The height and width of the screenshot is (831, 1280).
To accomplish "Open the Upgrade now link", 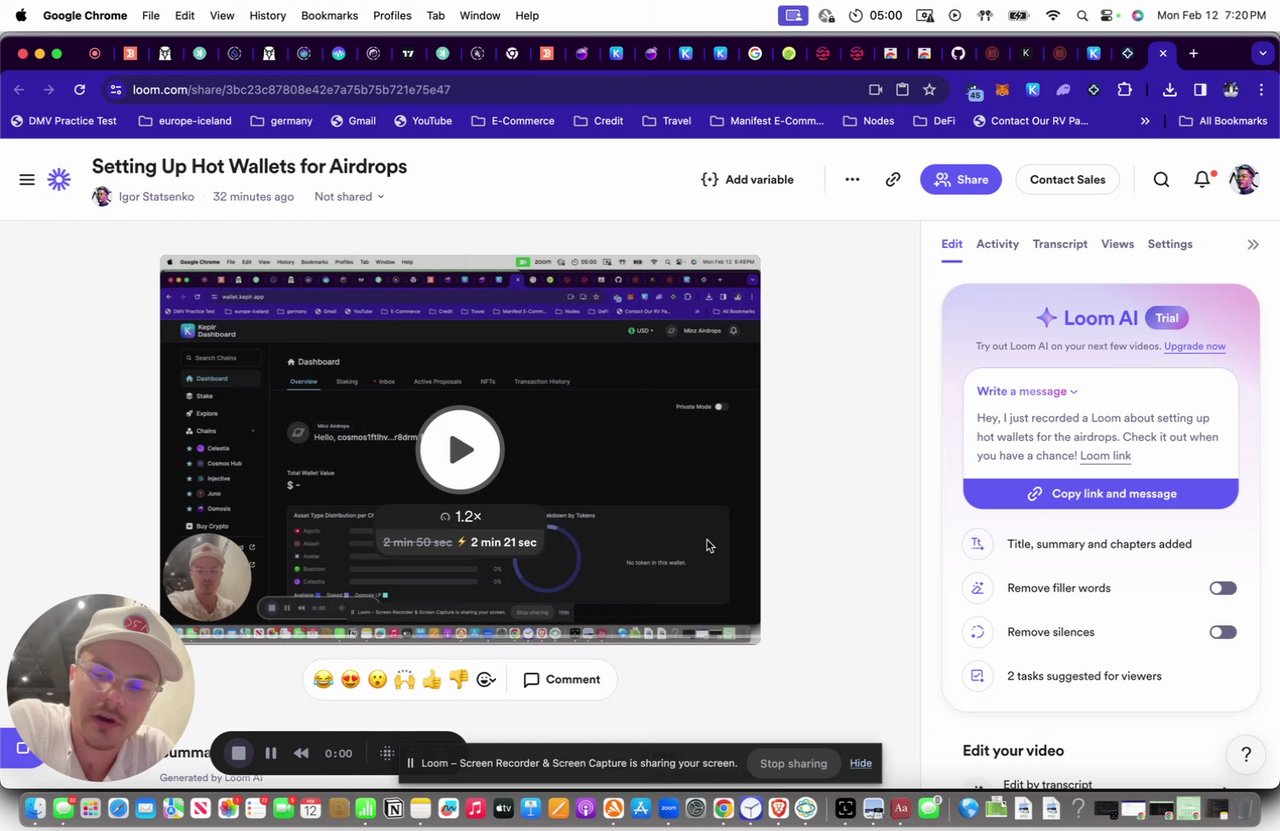I will [x=1195, y=346].
